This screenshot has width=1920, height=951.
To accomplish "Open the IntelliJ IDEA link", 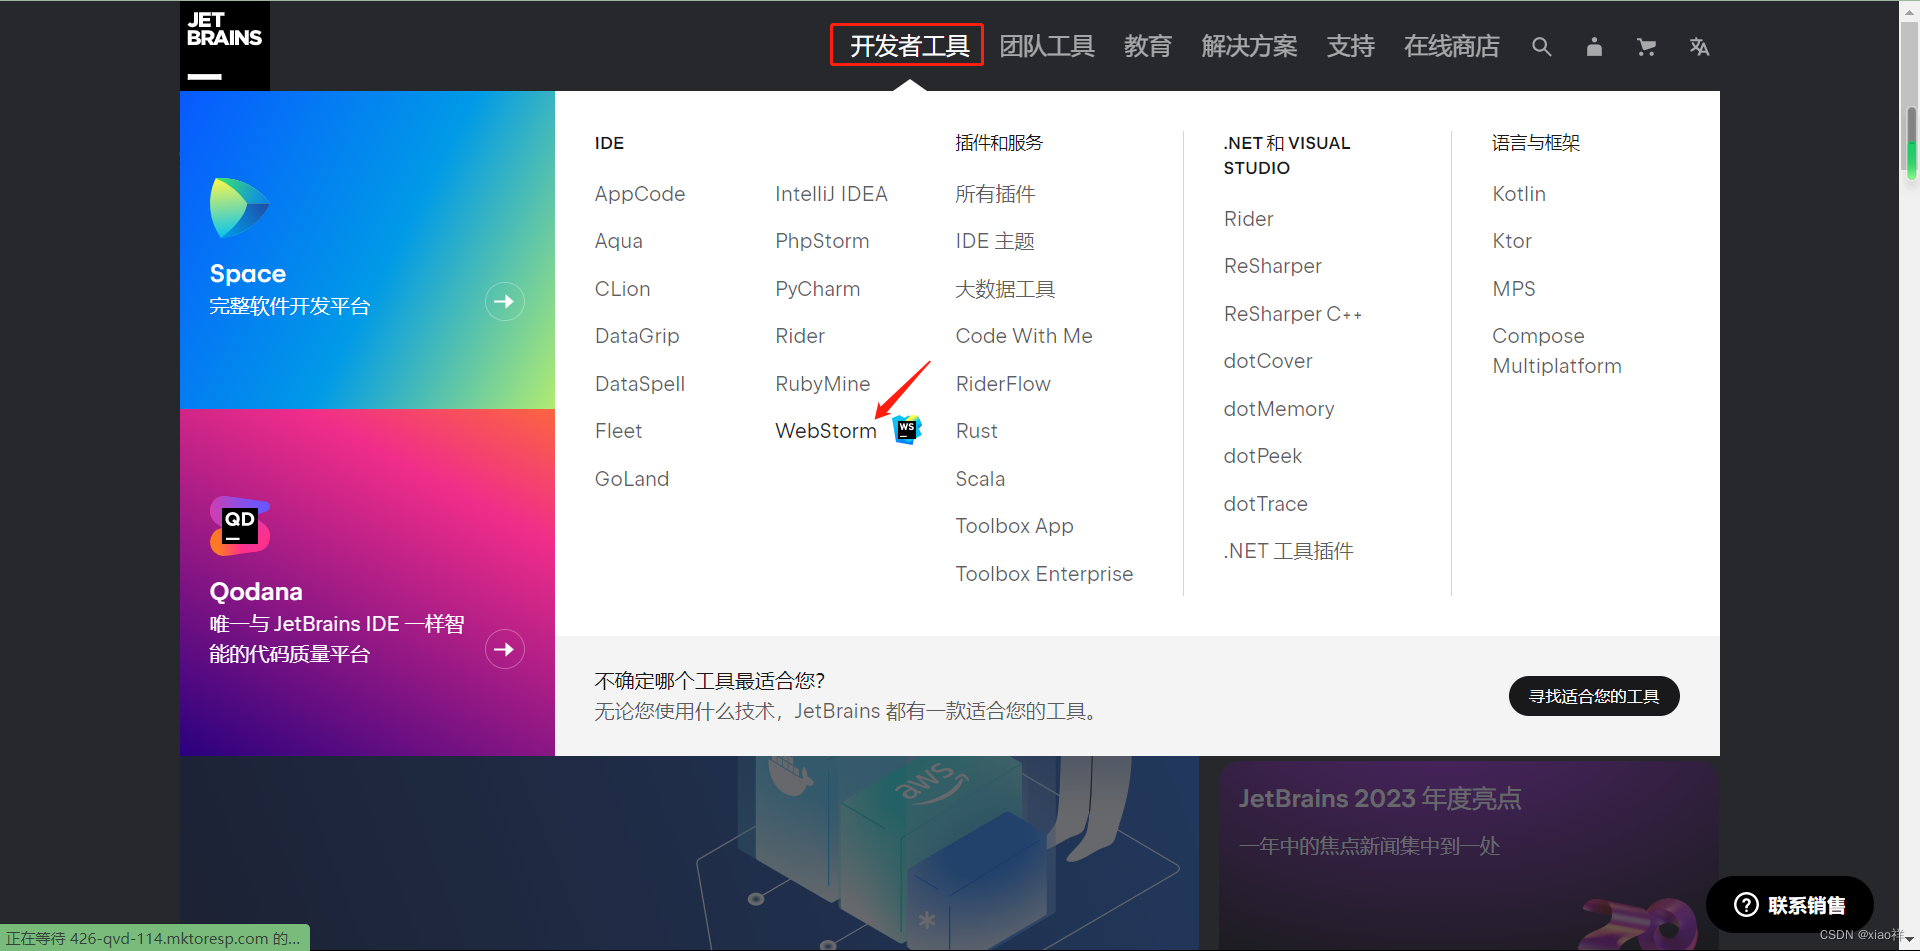I will click(x=831, y=194).
